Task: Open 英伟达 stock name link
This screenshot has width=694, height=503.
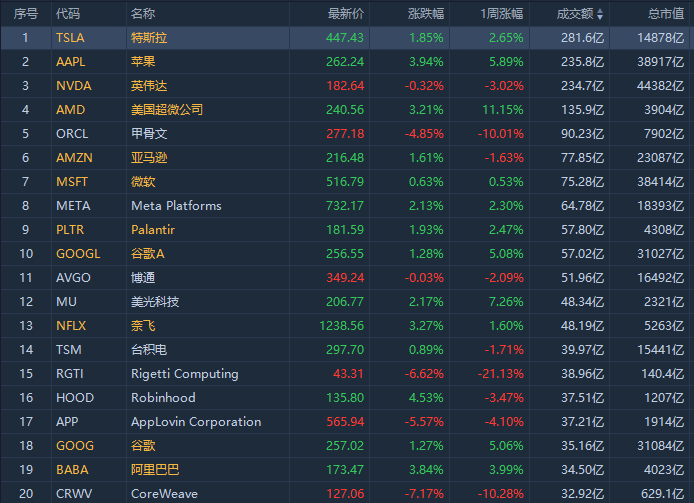Action: 149,86
